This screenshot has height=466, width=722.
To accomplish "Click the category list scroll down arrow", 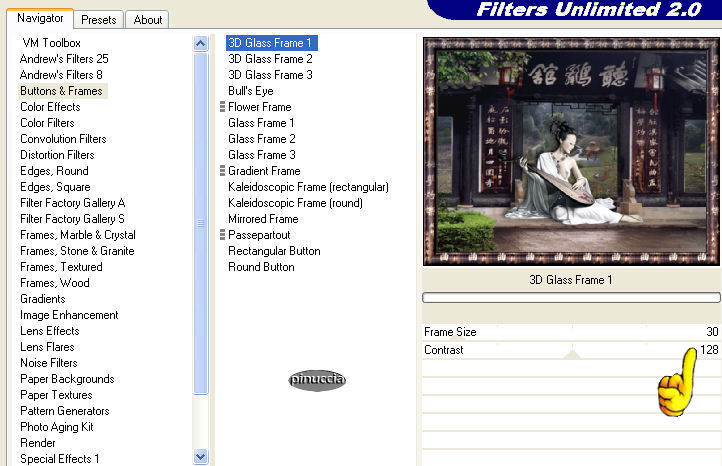I will tap(200, 457).
